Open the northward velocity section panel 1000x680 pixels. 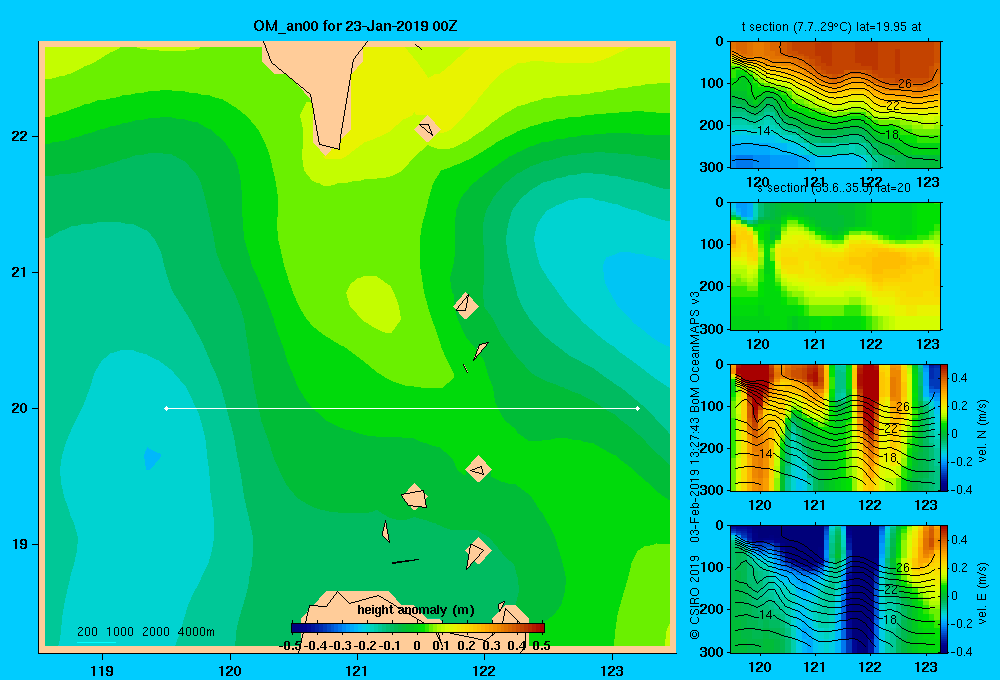[835, 427]
